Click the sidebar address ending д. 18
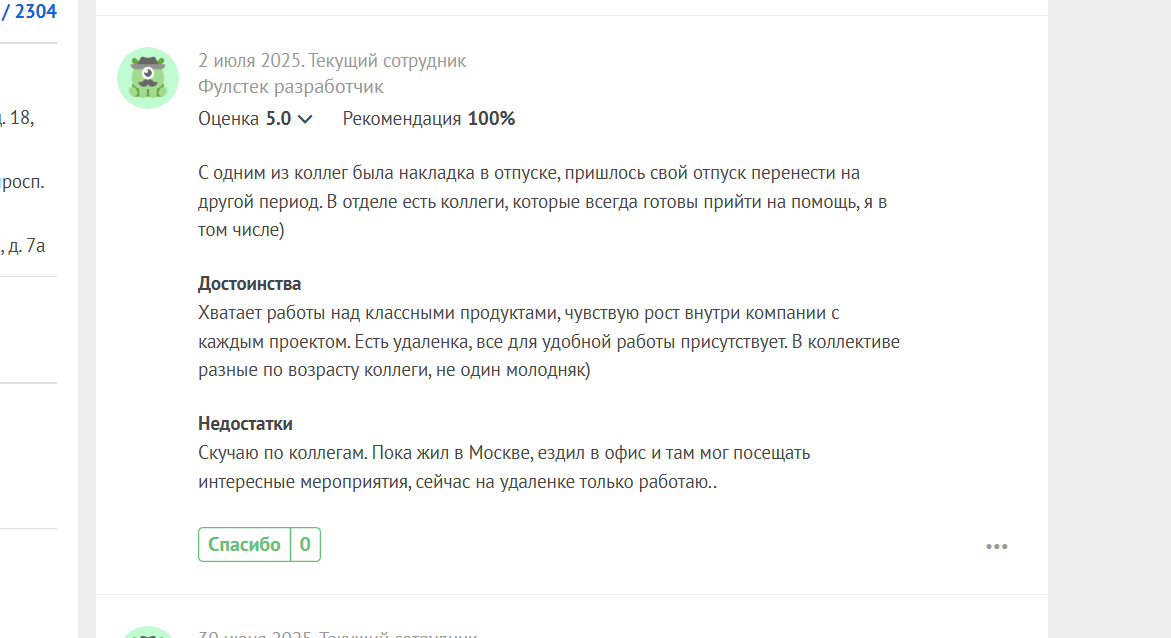1171x638 pixels. pyautogui.click(x=16, y=118)
